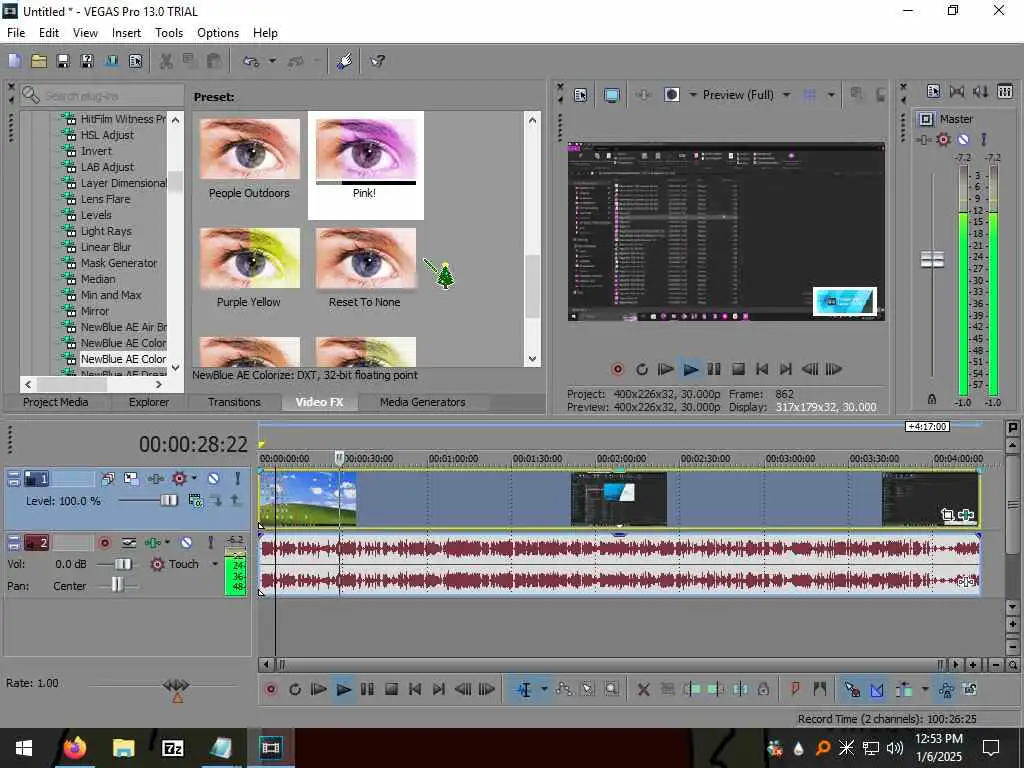Click the Record button under preview
Screen dimensions: 1024x768
pyautogui.click(x=617, y=369)
